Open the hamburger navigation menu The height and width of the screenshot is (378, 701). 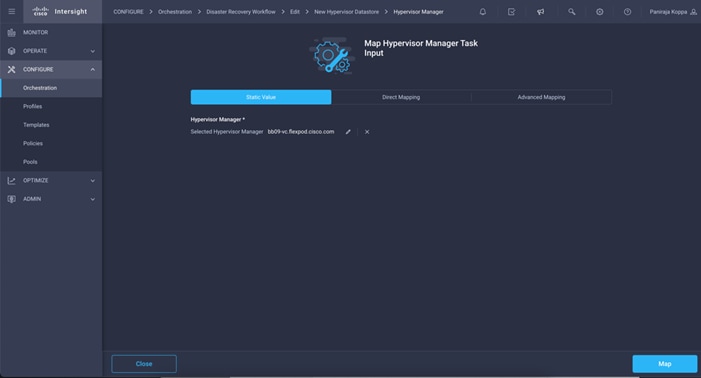pos(12,11)
